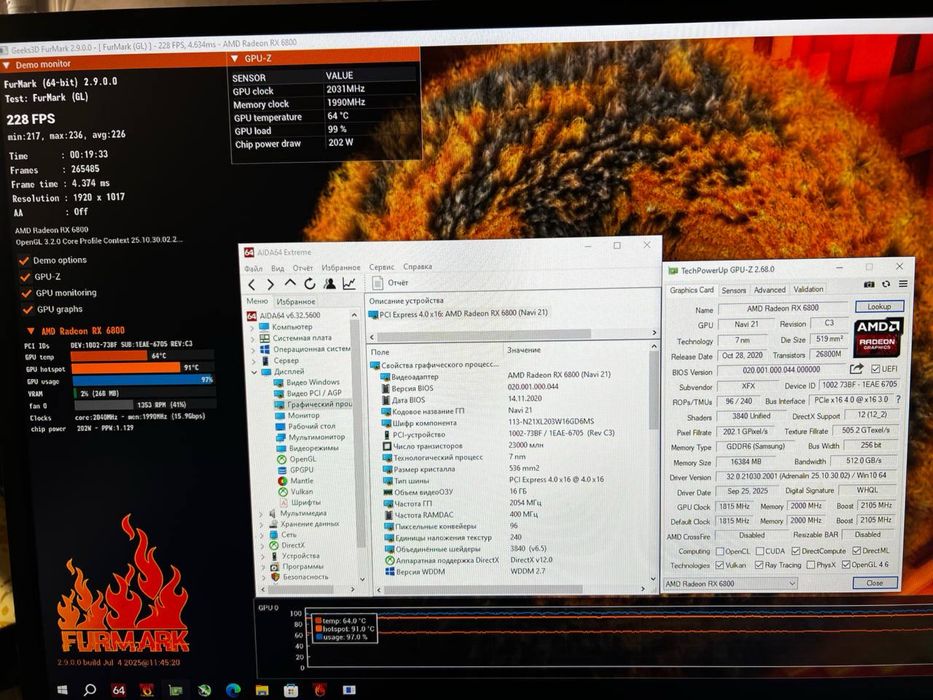Open Справка menu in AIDA64

click(418, 267)
